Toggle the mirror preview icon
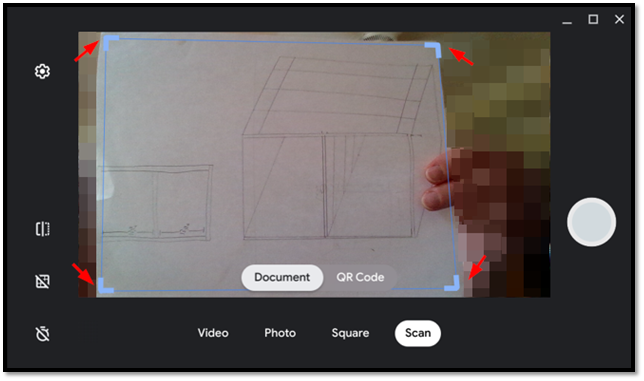The image size is (644, 381). point(42,229)
